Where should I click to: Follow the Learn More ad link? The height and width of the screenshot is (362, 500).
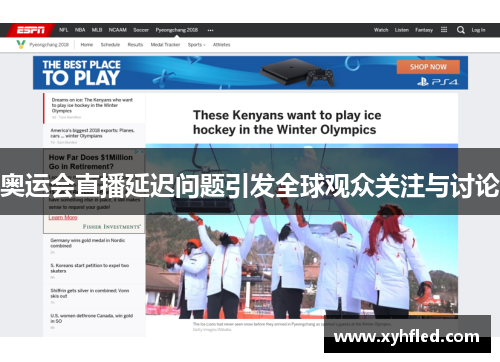(x=63, y=218)
